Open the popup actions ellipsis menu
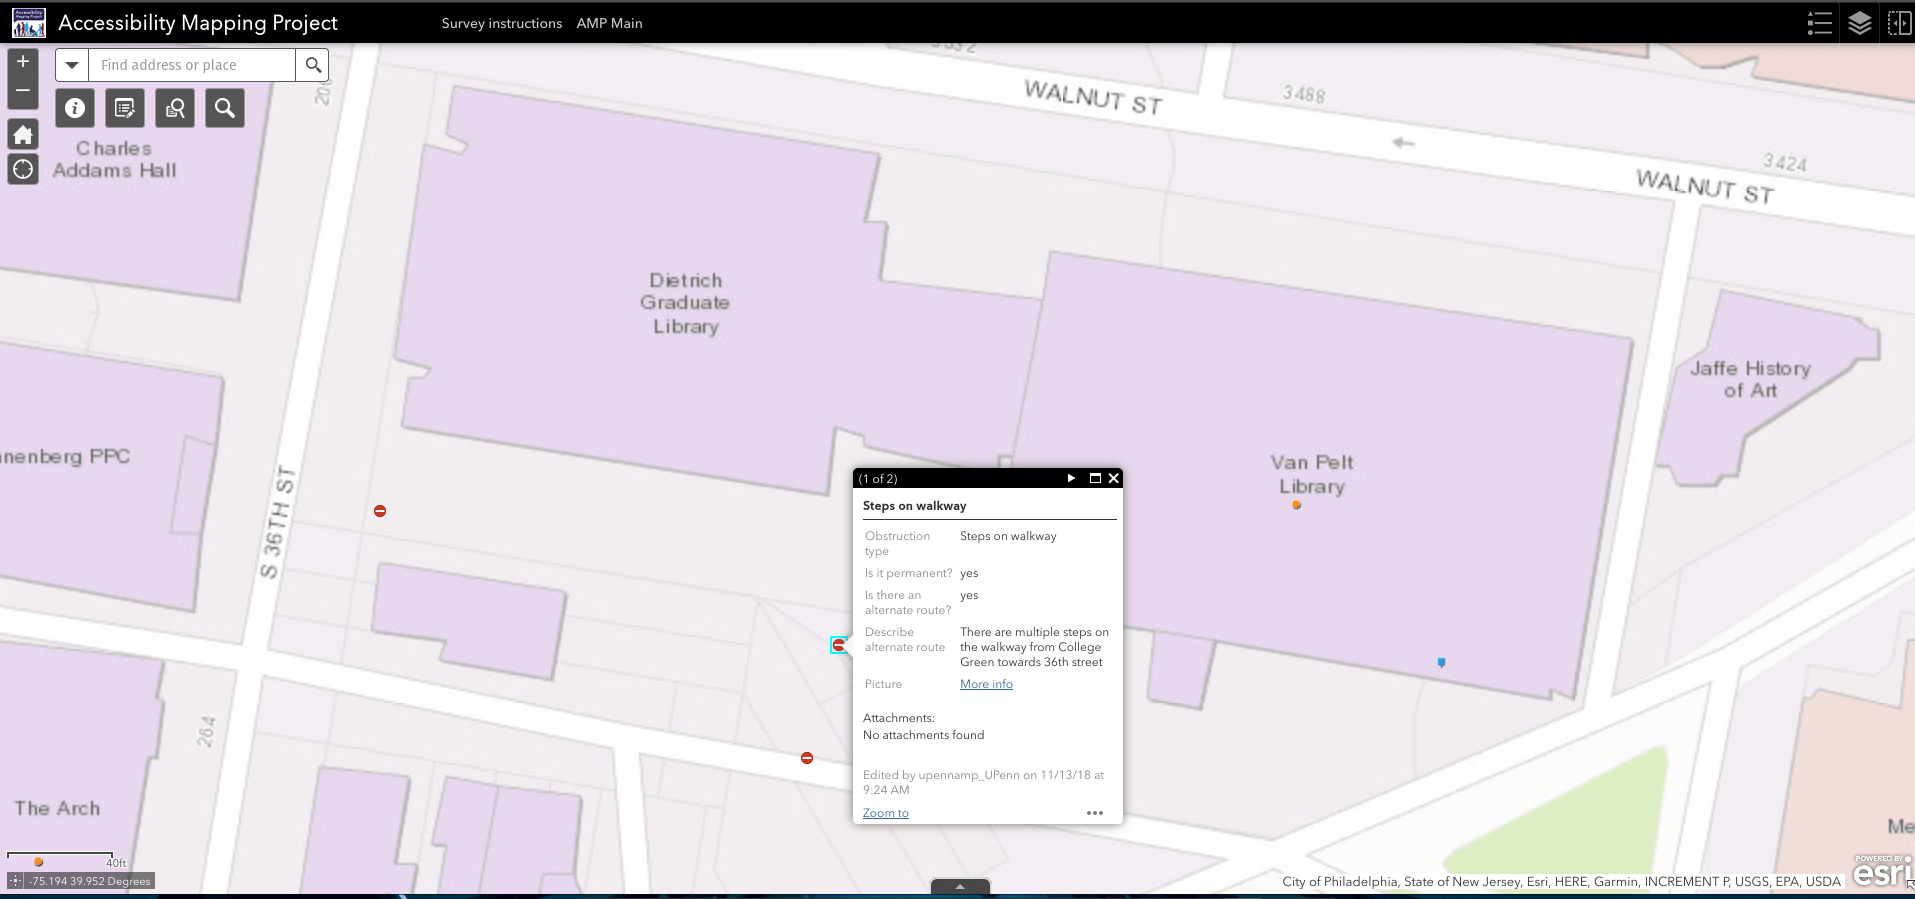This screenshot has height=899, width=1915. (1095, 813)
